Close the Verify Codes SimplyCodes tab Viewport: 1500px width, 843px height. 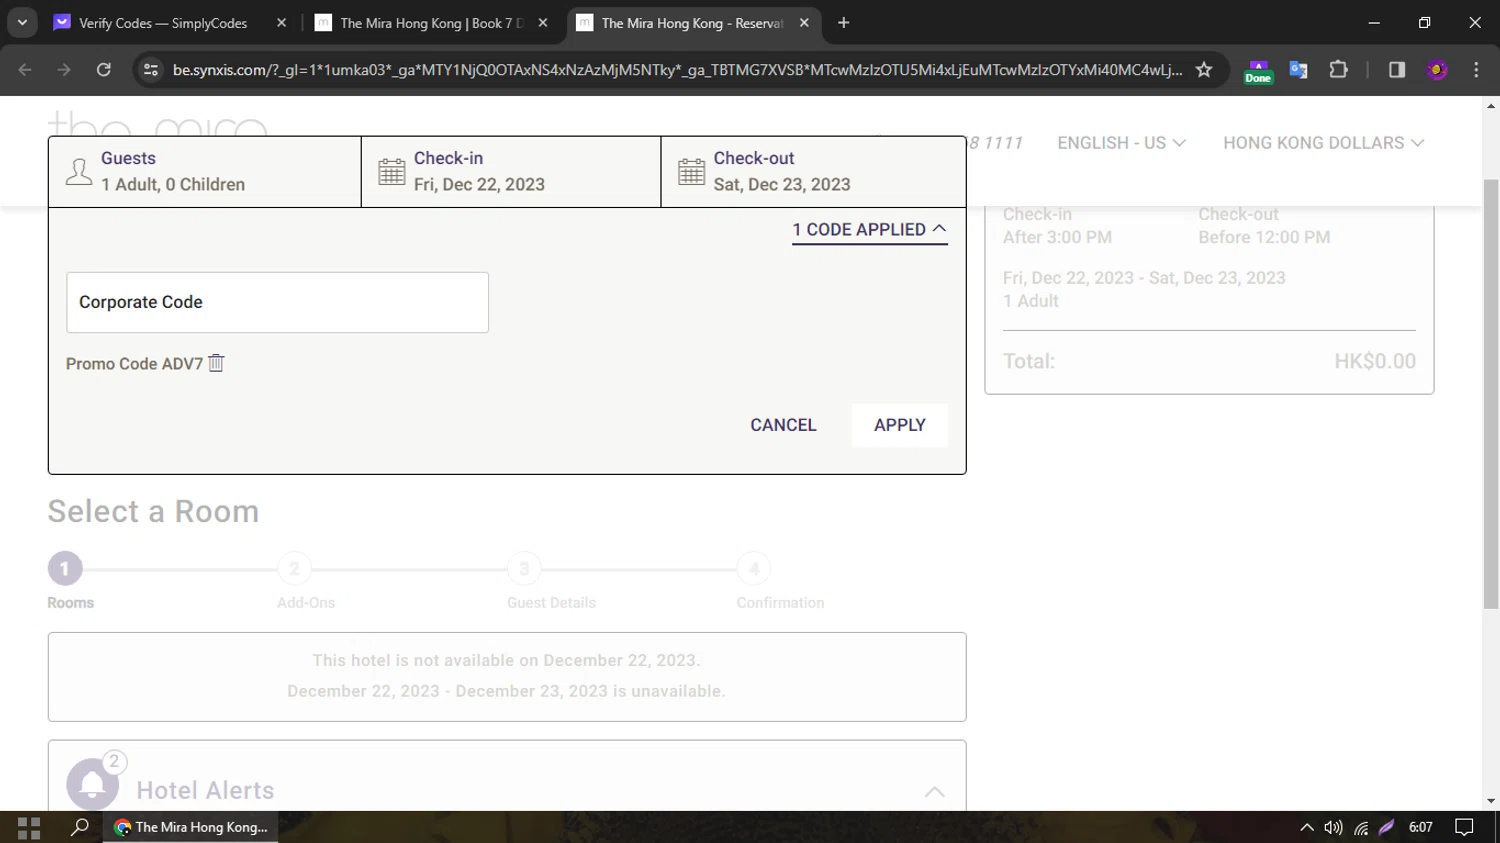coord(281,22)
